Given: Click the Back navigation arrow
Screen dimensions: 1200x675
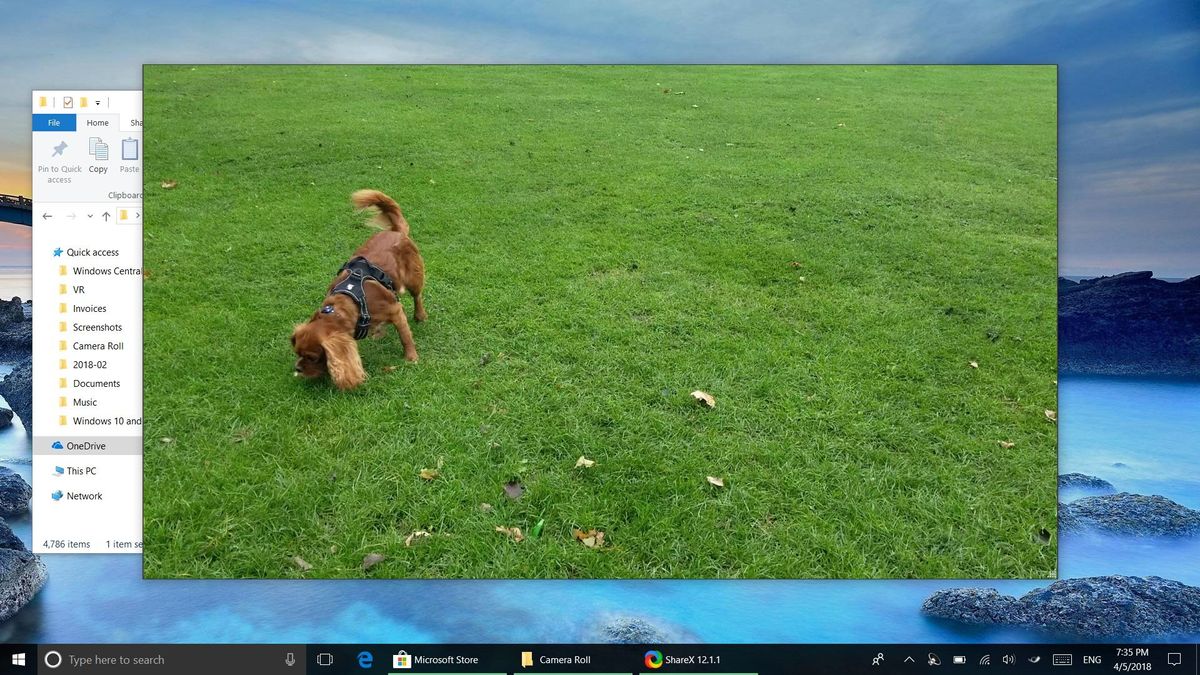Looking at the screenshot, I should (47, 215).
